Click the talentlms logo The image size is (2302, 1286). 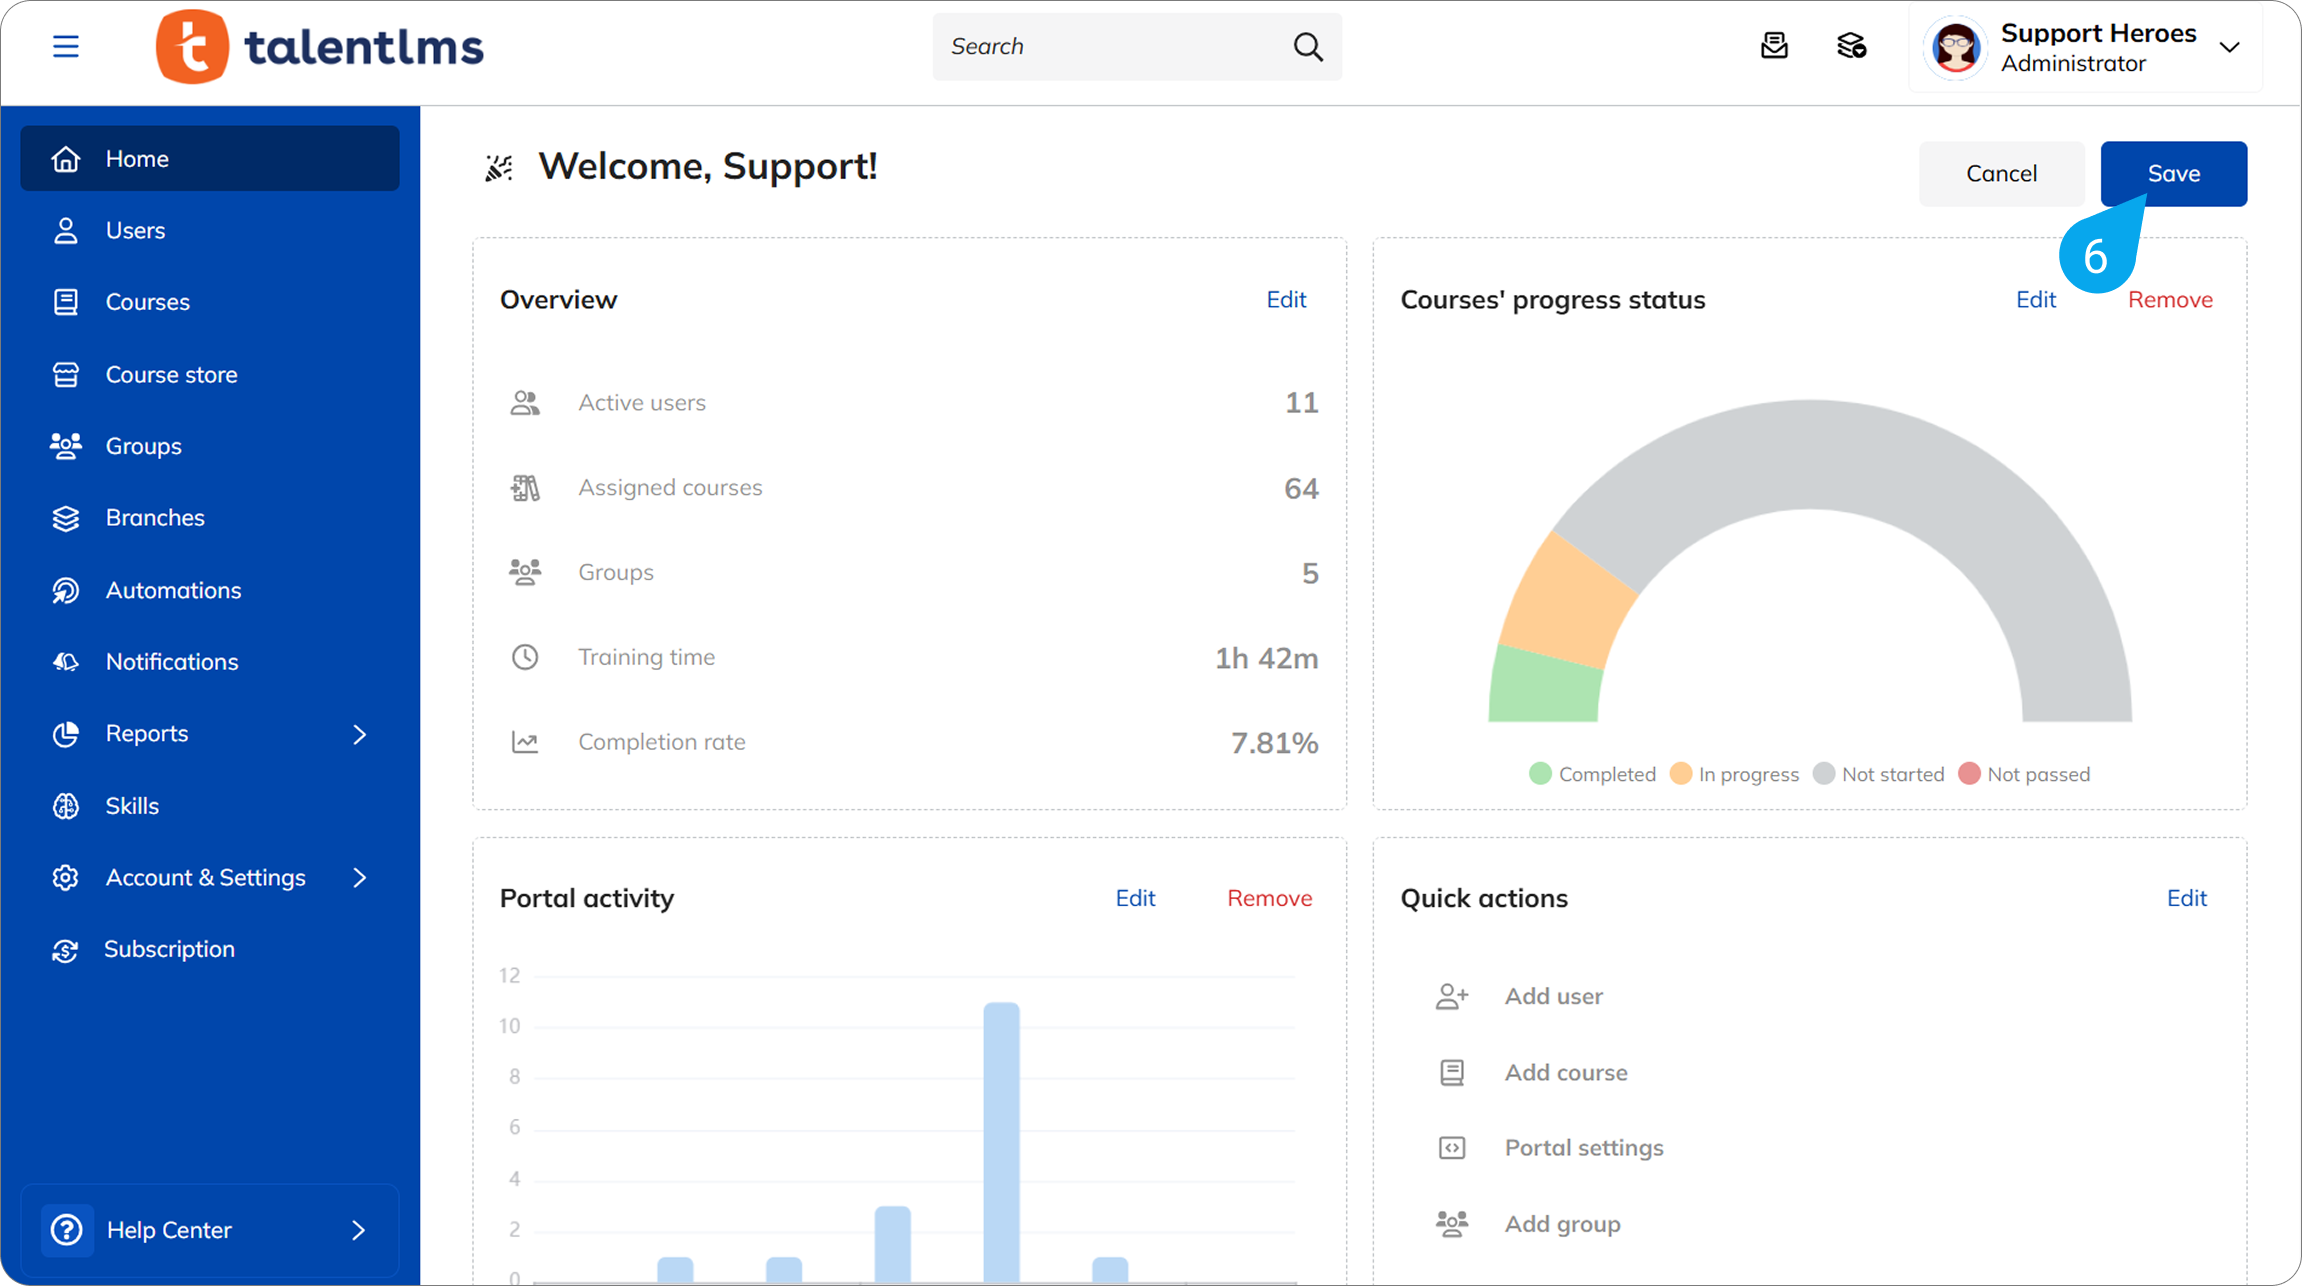coord(320,47)
